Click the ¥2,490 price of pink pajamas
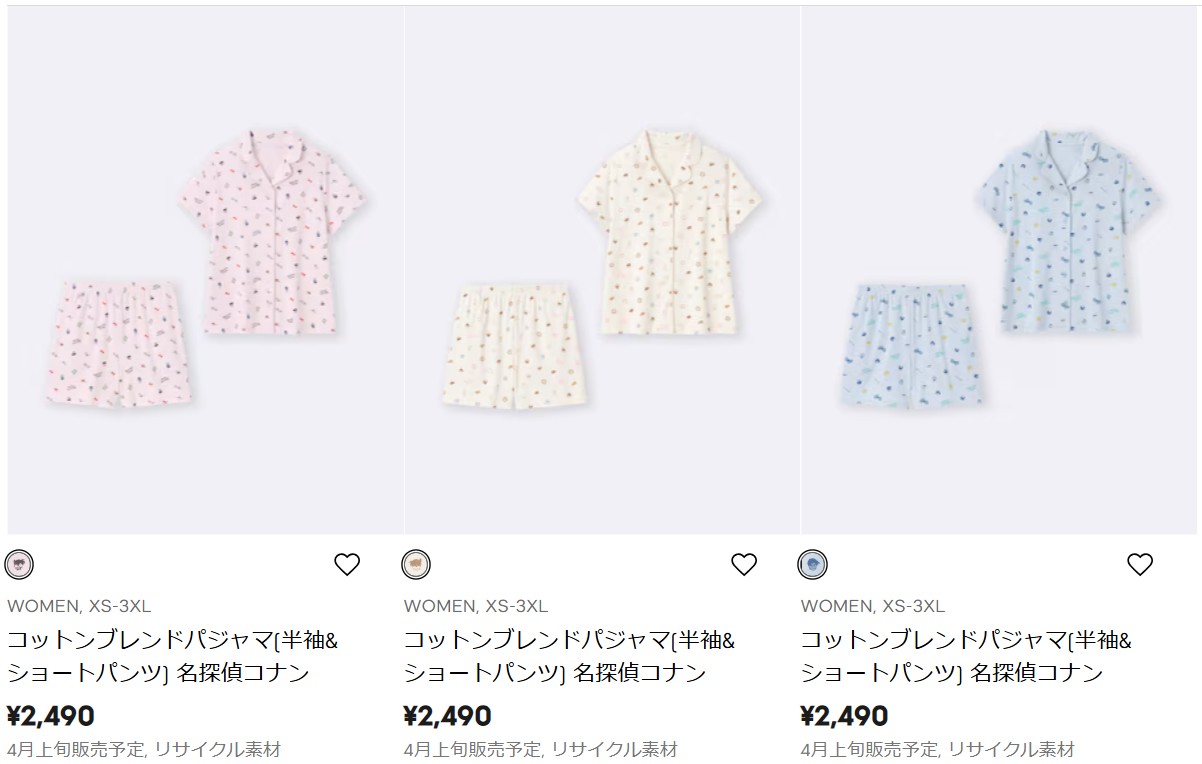1202x764 pixels. [51, 716]
